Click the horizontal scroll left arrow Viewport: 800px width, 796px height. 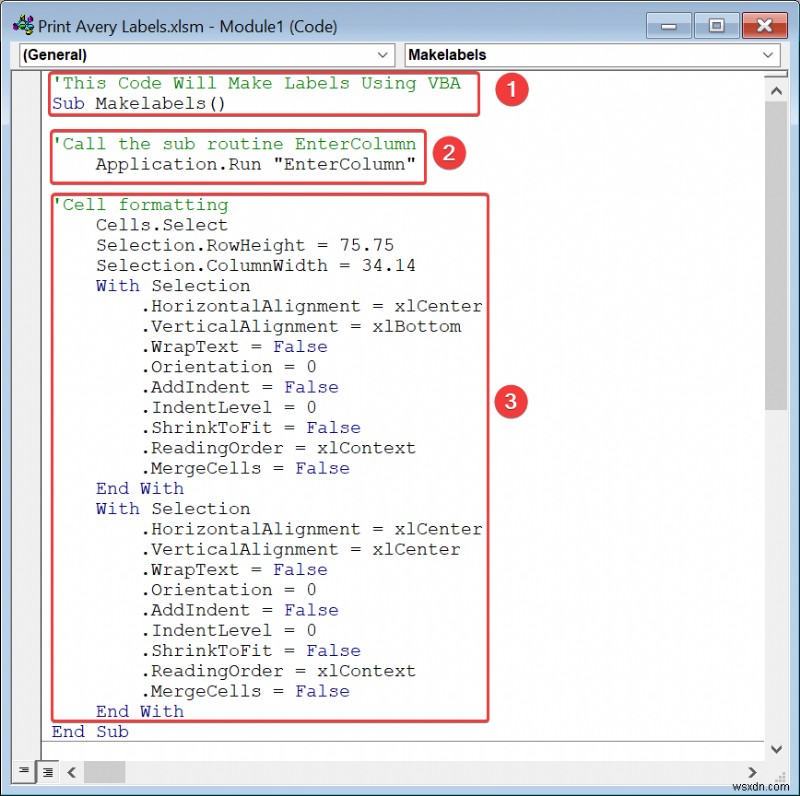70,772
